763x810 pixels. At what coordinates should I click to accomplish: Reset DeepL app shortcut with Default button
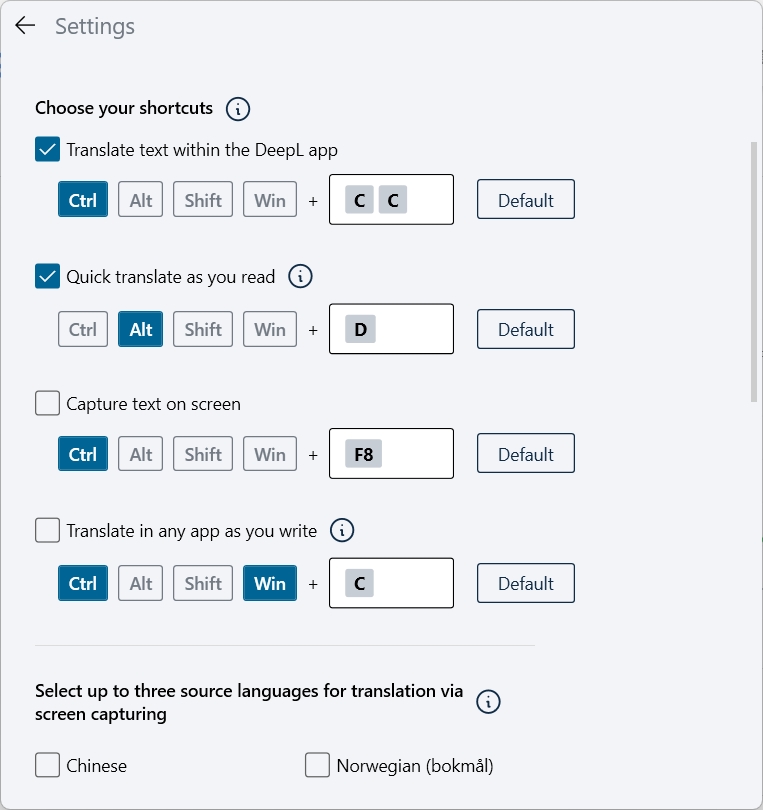pyautogui.click(x=526, y=199)
